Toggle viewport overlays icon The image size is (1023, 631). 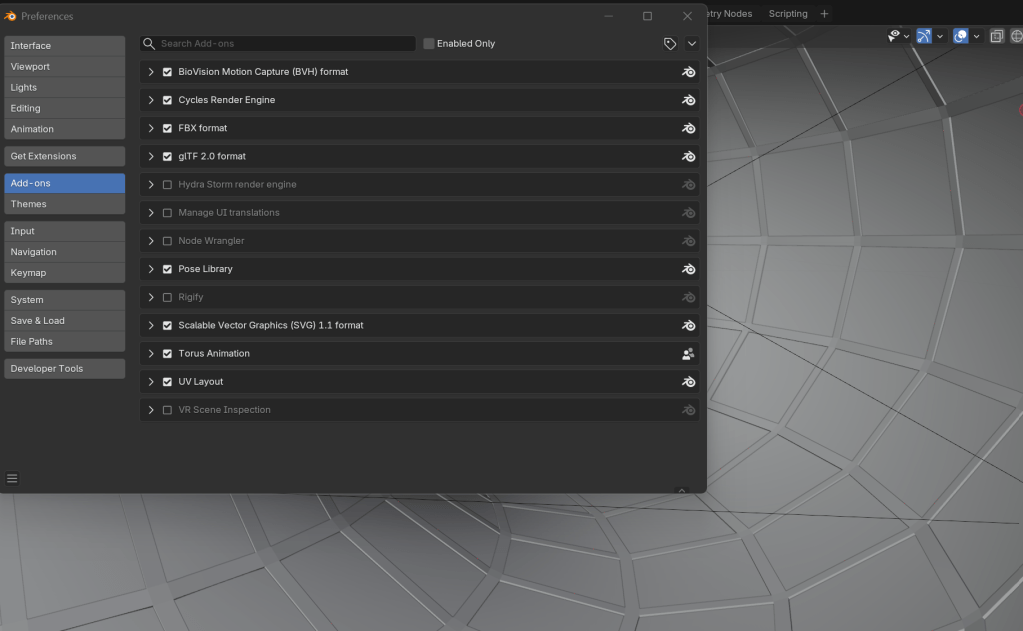(960, 36)
